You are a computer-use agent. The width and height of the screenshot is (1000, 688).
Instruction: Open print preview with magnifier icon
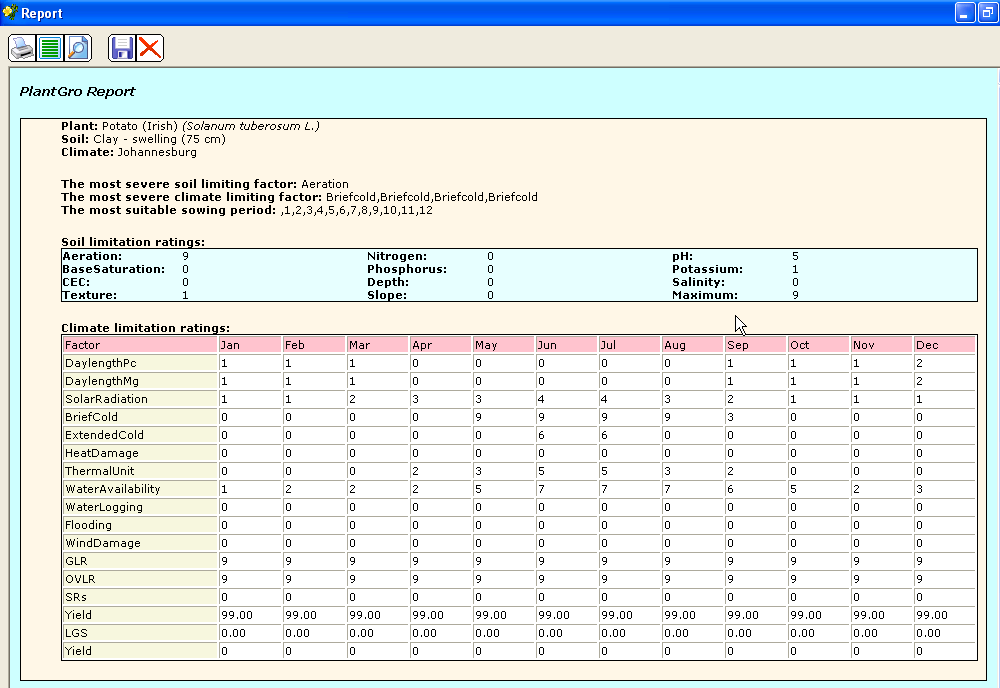coord(77,48)
